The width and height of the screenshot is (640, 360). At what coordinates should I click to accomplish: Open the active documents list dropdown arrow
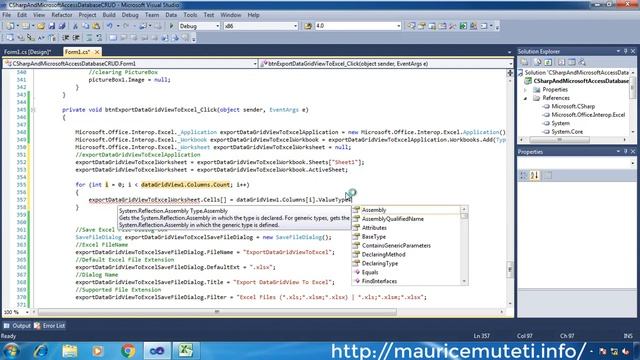point(509,52)
